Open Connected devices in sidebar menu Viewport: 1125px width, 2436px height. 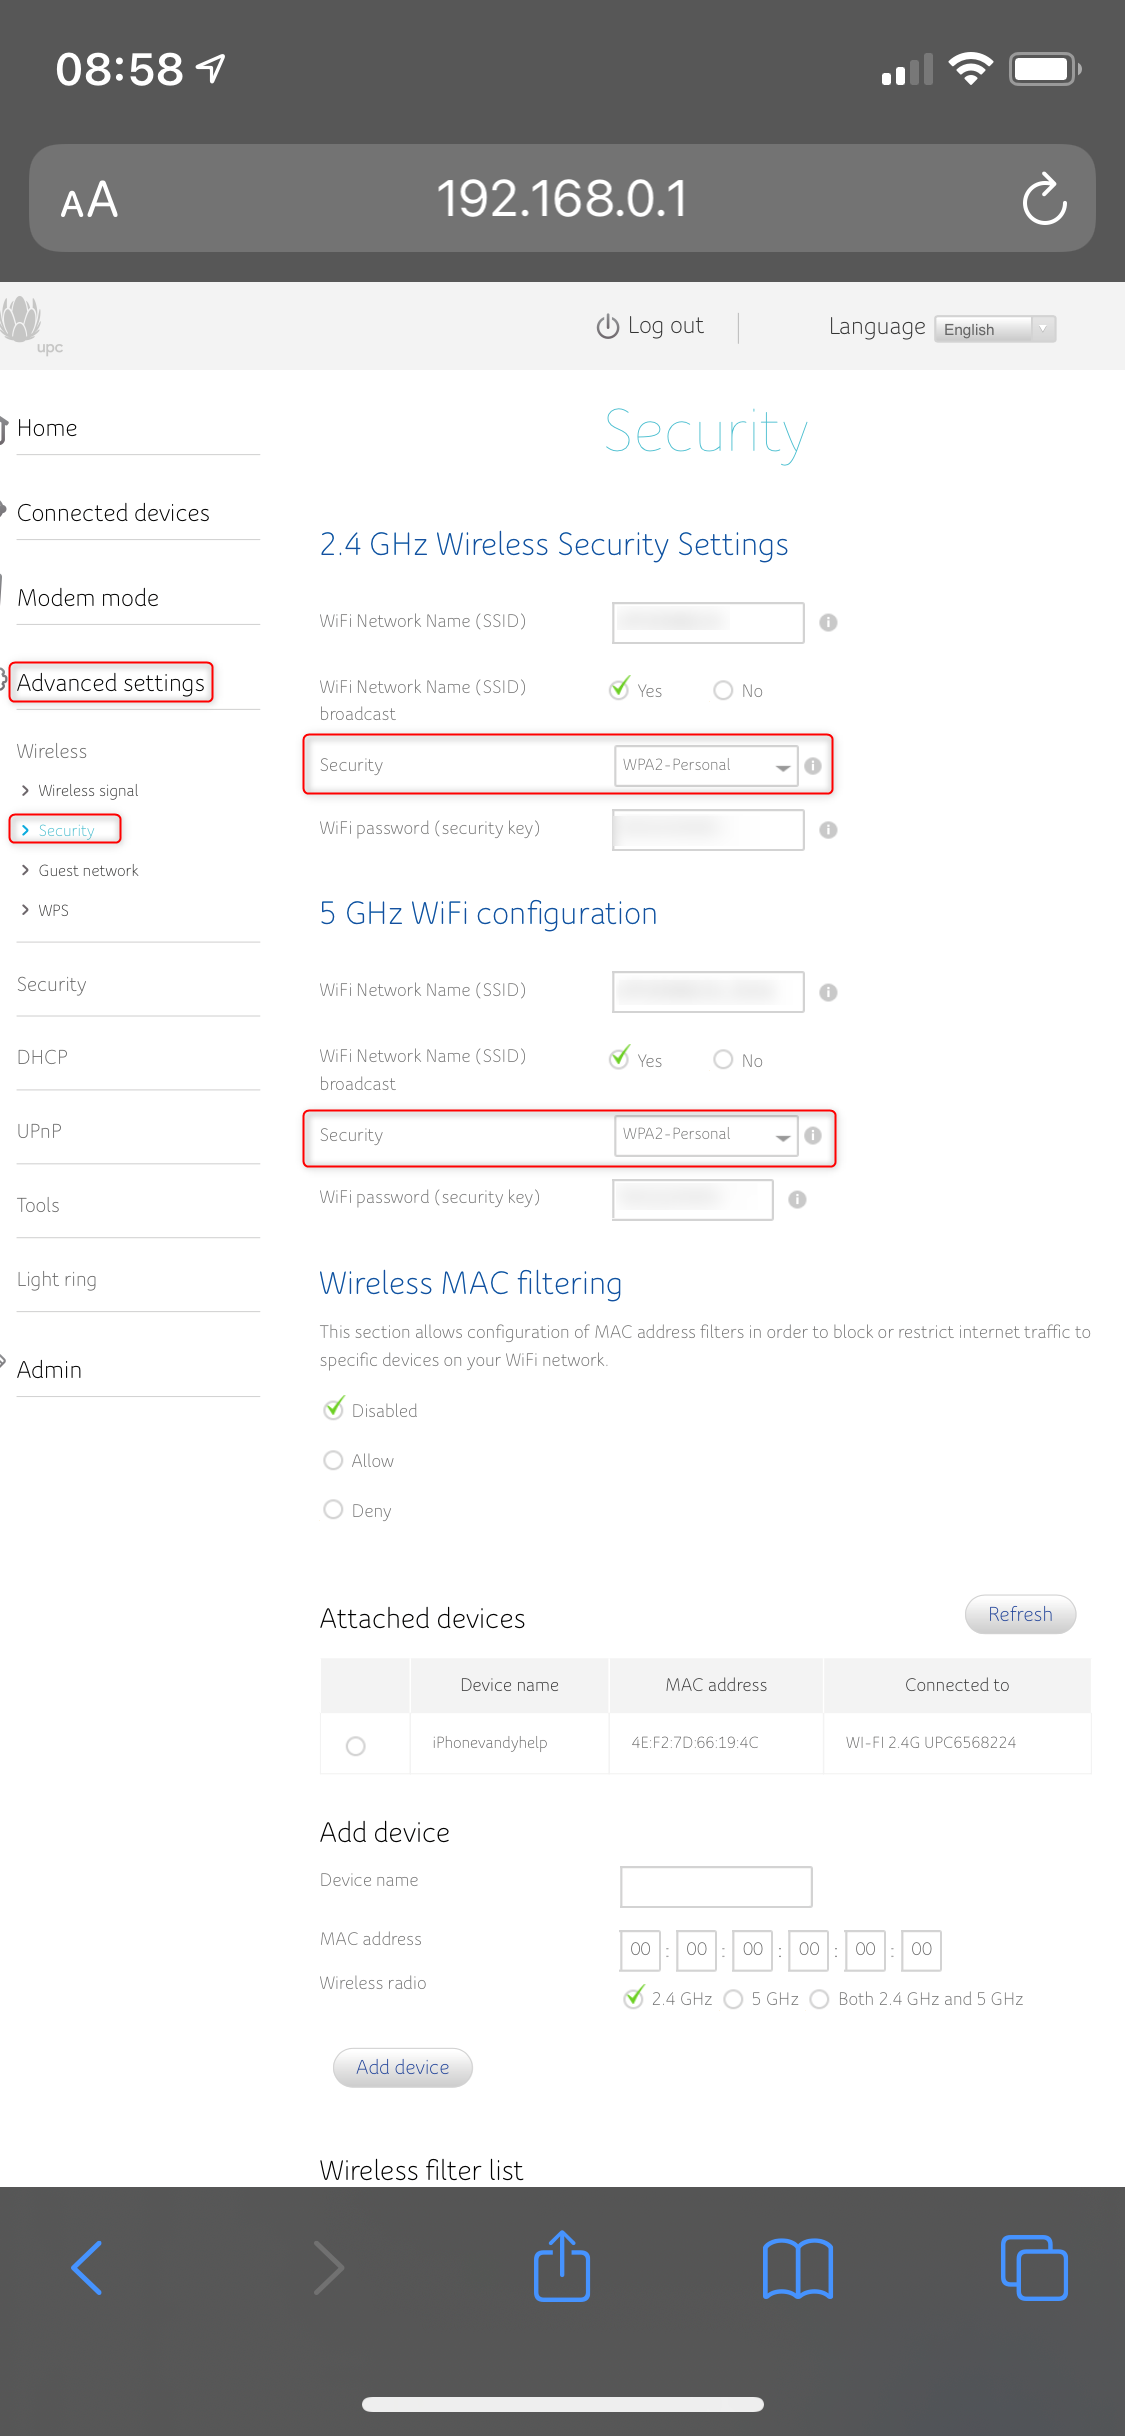tap(113, 513)
